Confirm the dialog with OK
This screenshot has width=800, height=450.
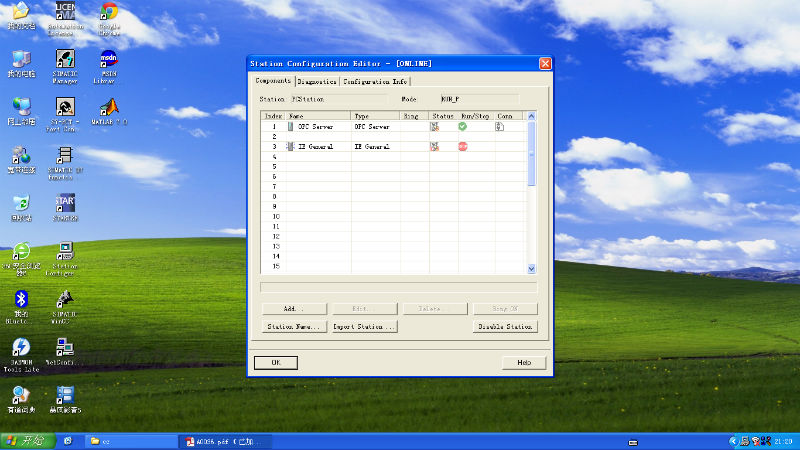pyautogui.click(x=276, y=363)
